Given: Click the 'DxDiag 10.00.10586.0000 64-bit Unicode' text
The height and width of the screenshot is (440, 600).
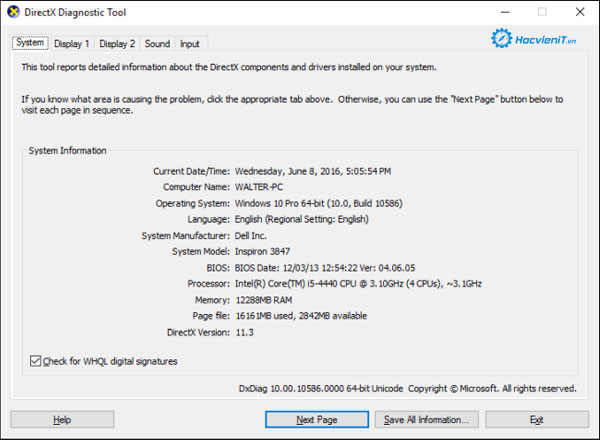Looking at the screenshot, I should (321, 389).
